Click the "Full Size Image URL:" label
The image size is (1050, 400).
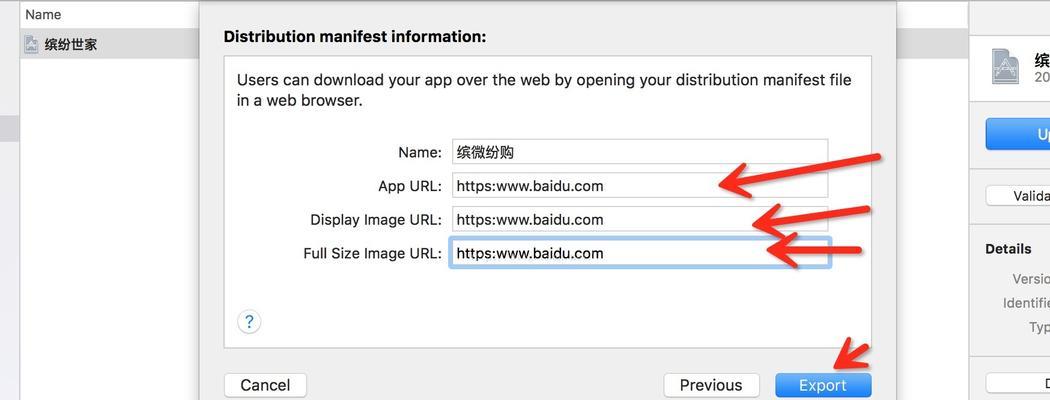coord(372,253)
